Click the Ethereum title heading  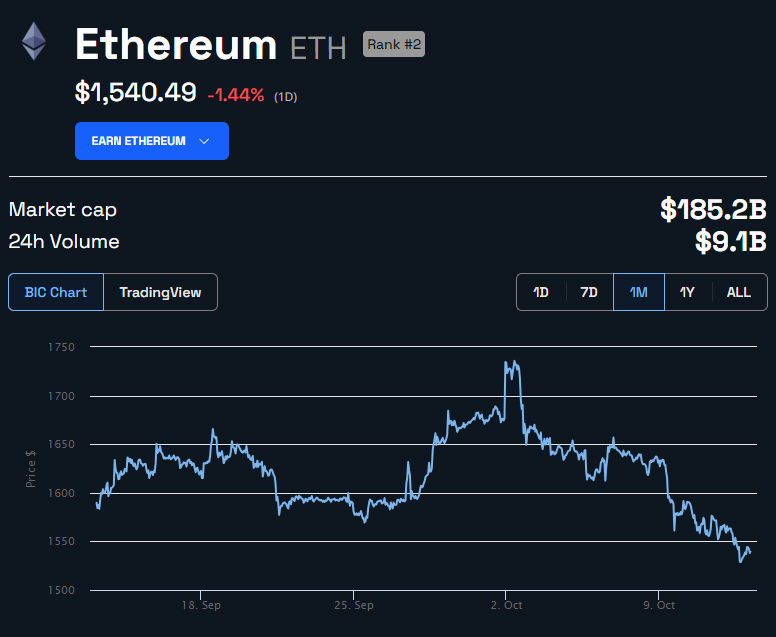point(176,44)
